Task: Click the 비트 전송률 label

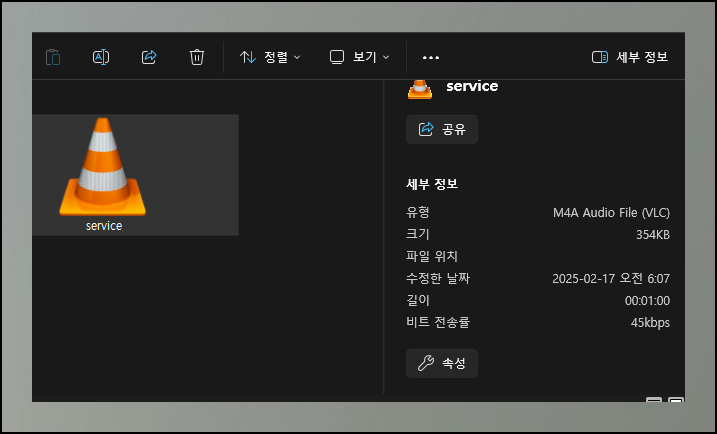Action: pos(438,322)
